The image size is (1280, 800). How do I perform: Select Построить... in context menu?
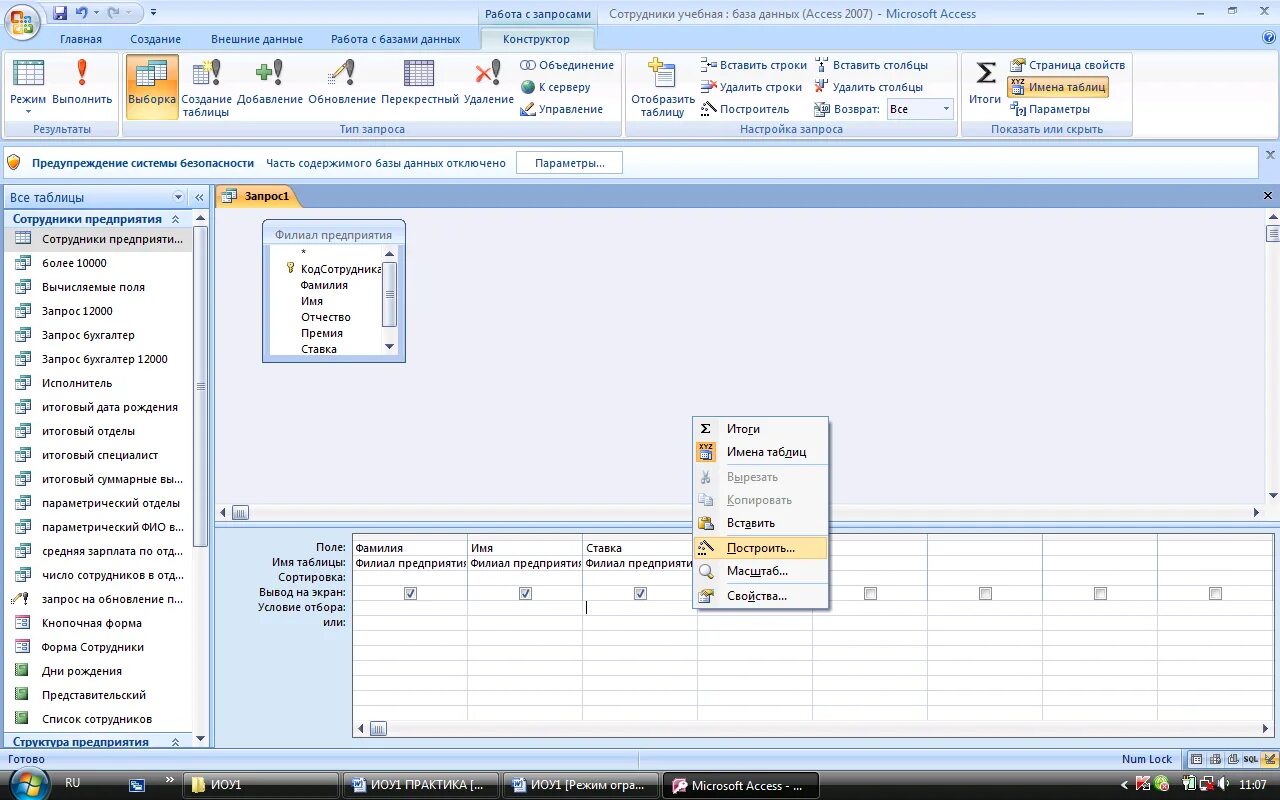761,548
